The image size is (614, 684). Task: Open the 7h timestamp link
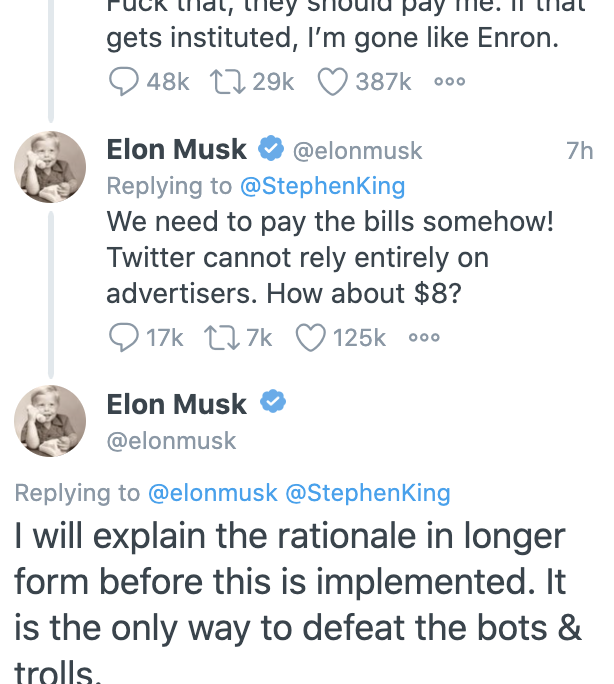[x=579, y=151]
